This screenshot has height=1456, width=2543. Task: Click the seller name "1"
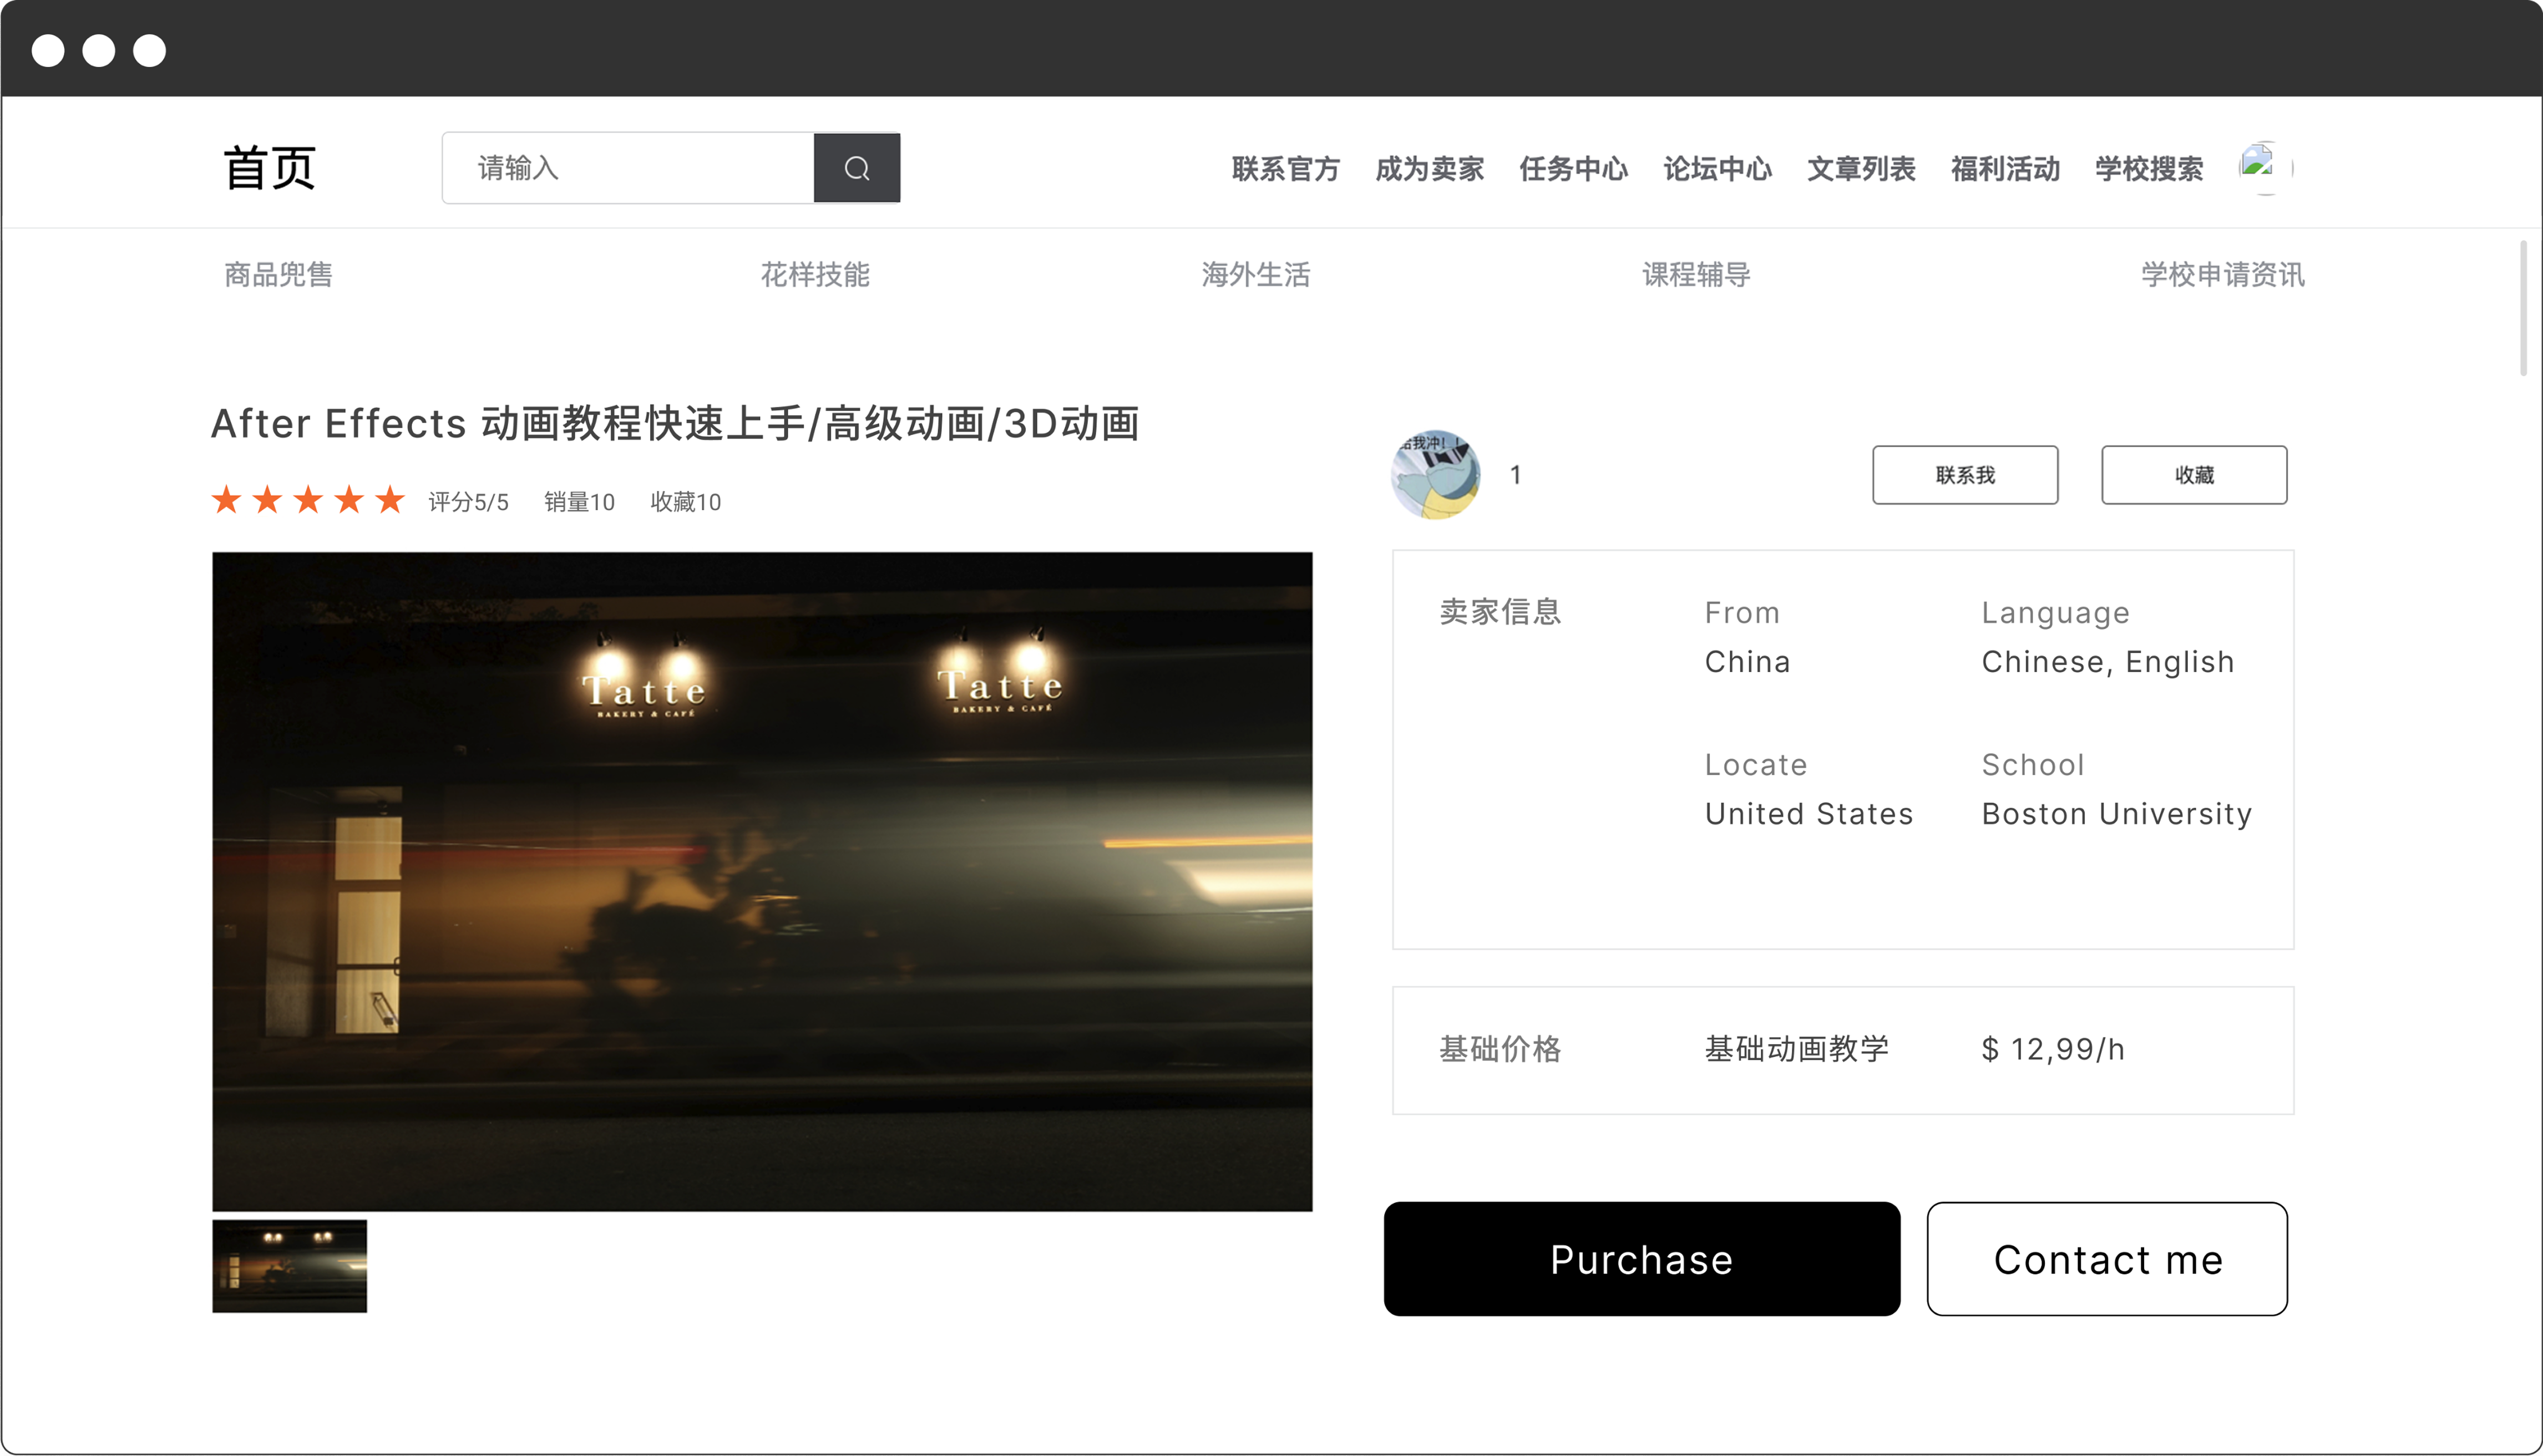point(1516,475)
